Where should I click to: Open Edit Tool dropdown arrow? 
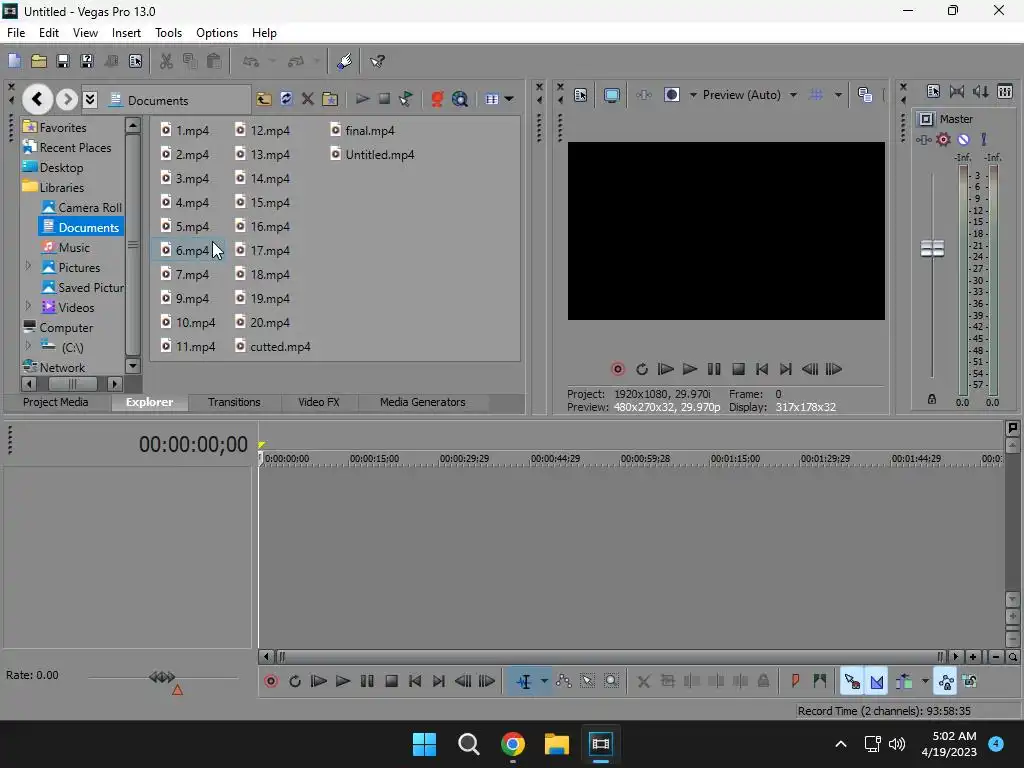(x=543, y=682)
